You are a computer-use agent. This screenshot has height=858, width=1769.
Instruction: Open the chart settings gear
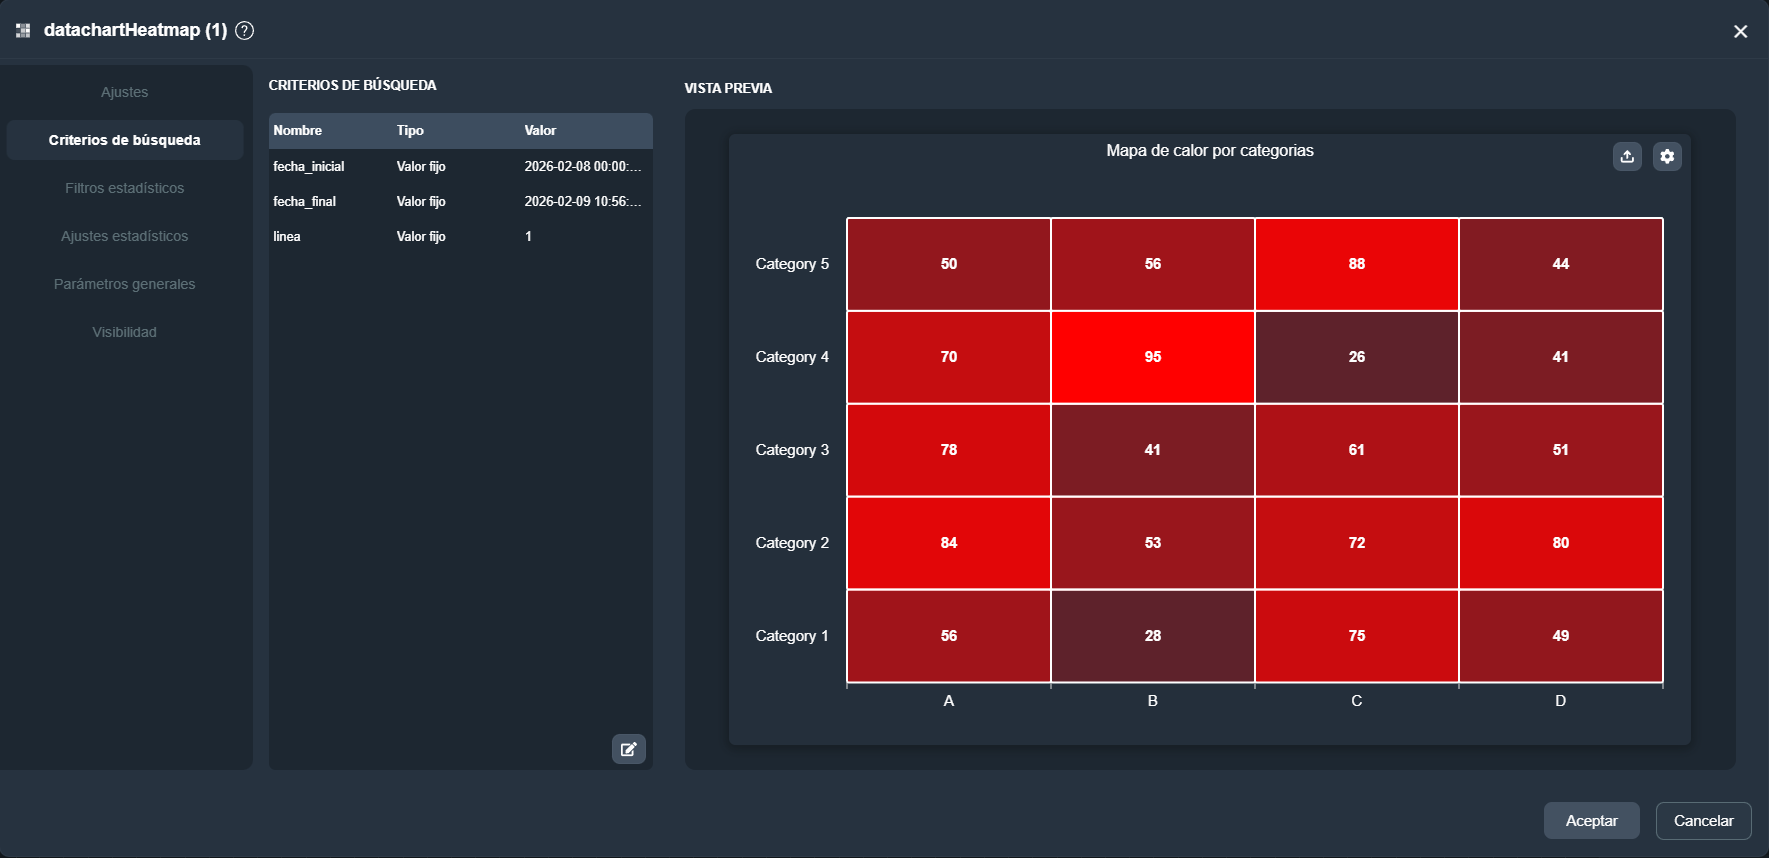point(1667,157)
